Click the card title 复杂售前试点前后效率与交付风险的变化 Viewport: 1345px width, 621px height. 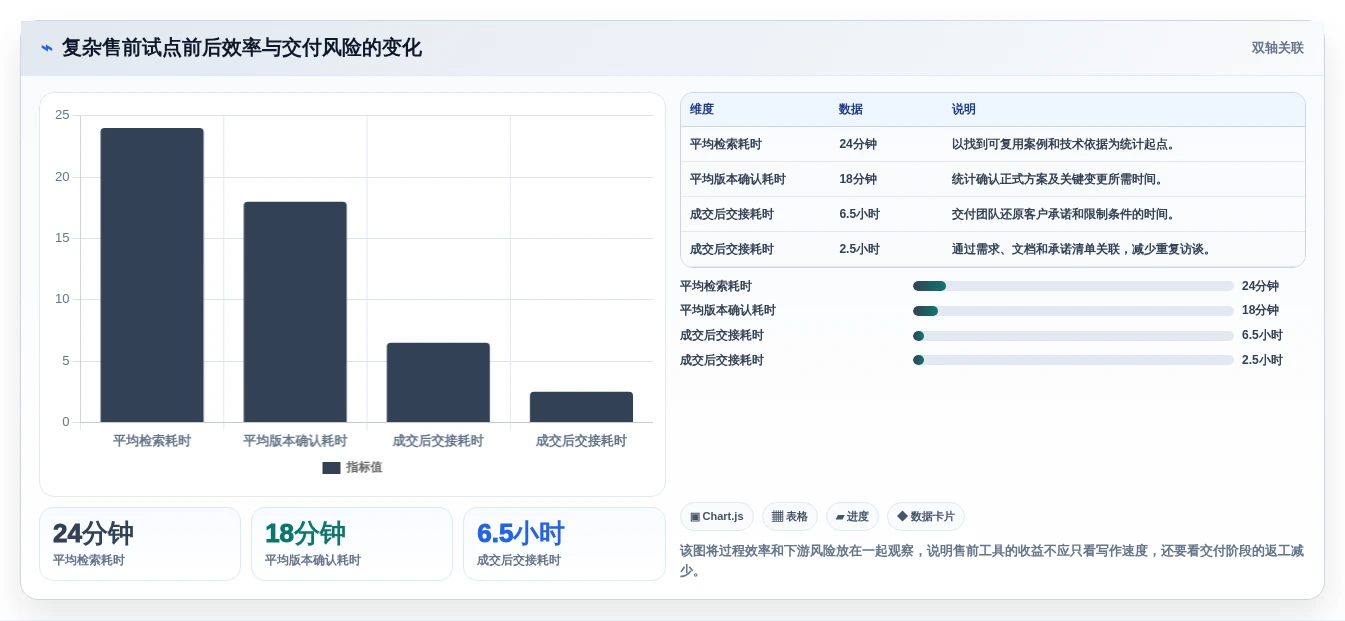[x=242, y=48]
